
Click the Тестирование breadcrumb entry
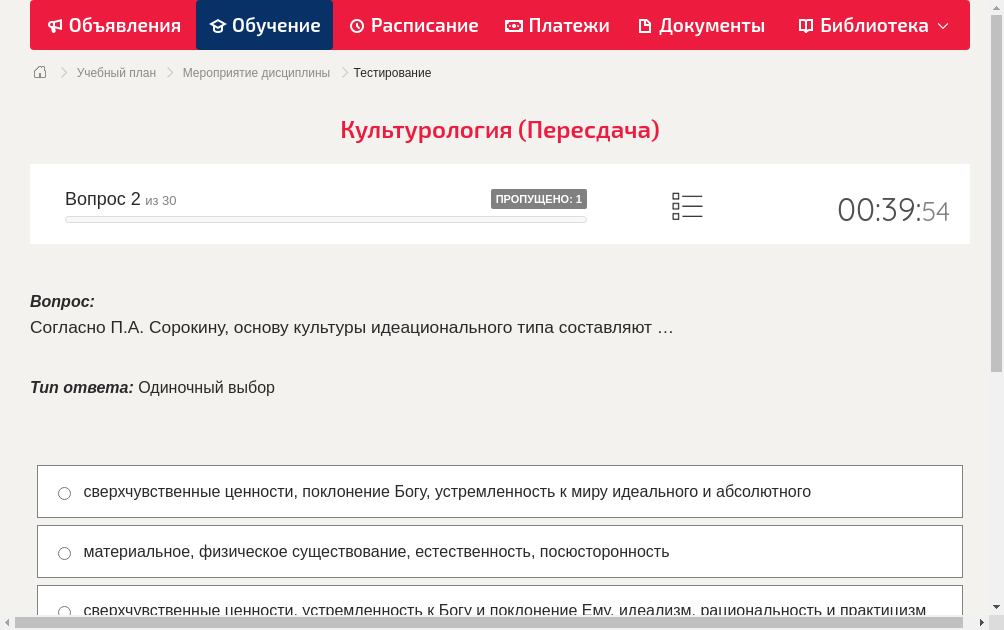click(392, 72)
